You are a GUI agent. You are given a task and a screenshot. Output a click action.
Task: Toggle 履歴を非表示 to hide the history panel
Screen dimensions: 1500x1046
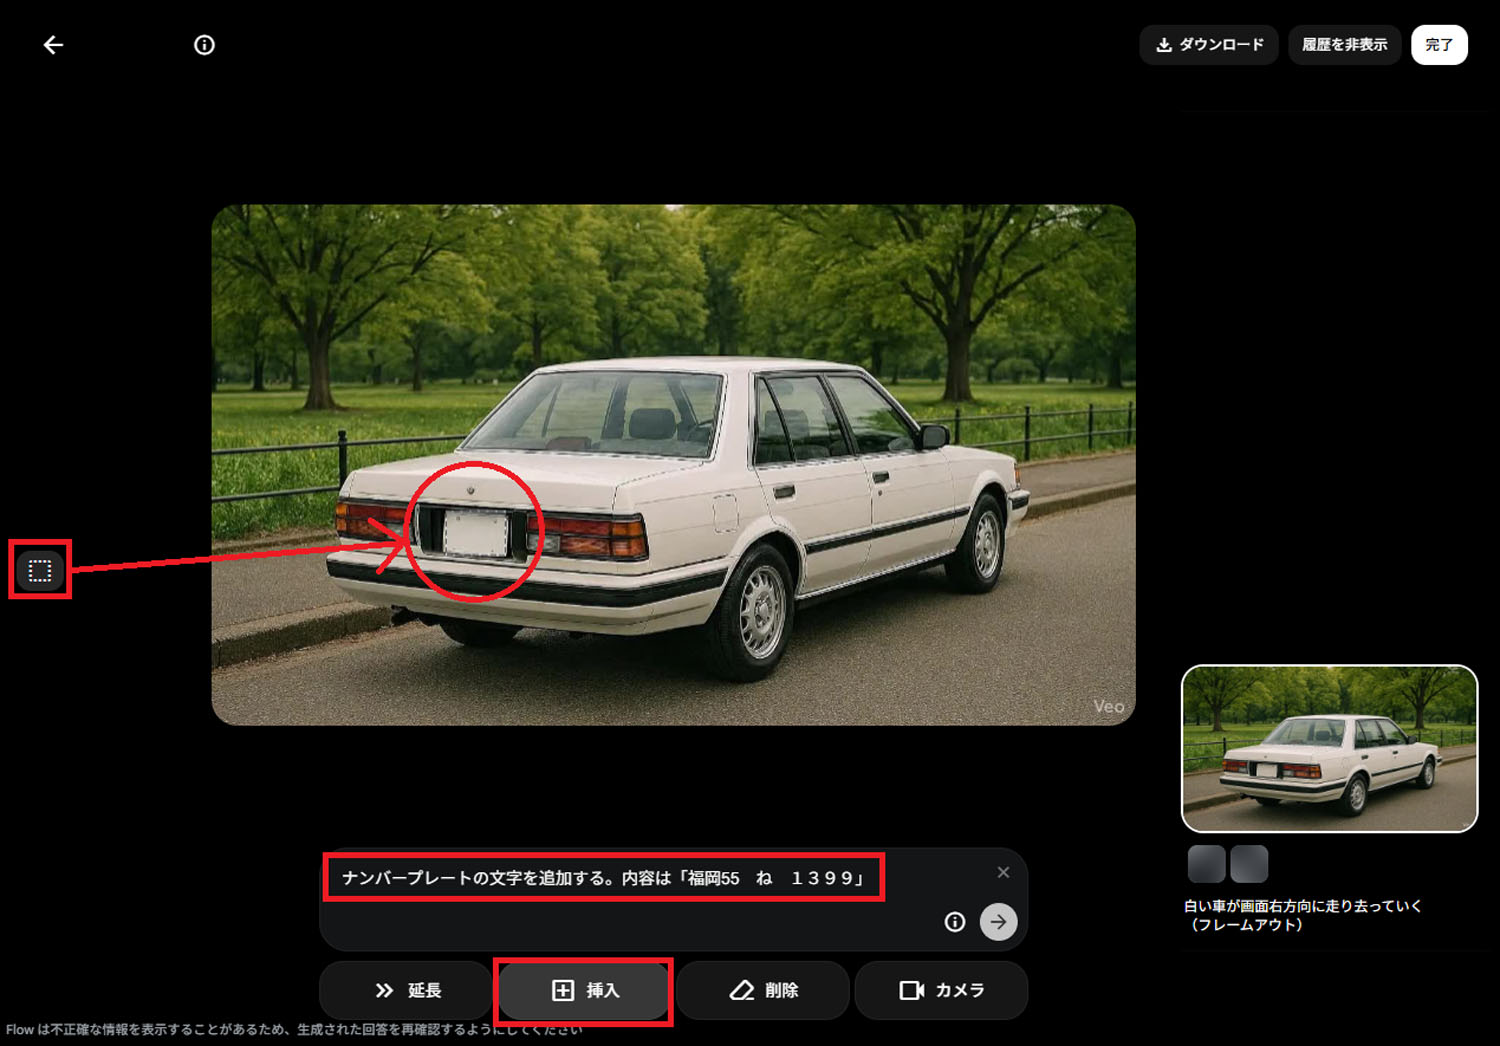[x=1344, y=44]
